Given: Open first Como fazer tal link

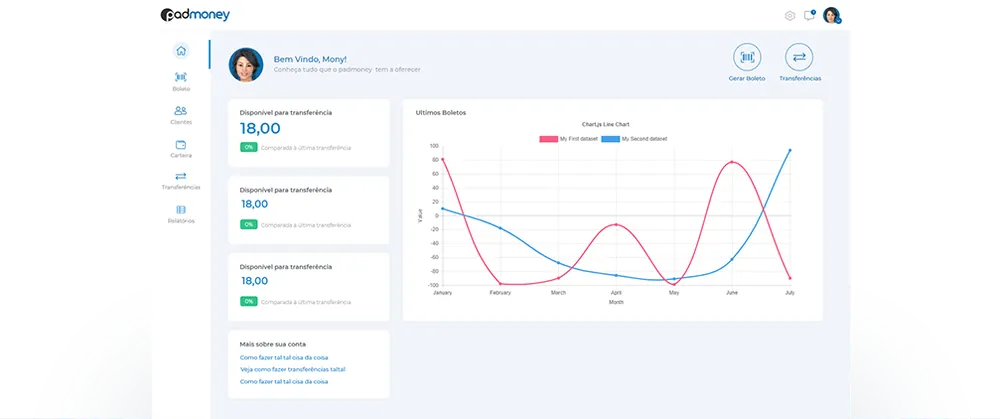Looking at the screenshot, I should point(284,358).
